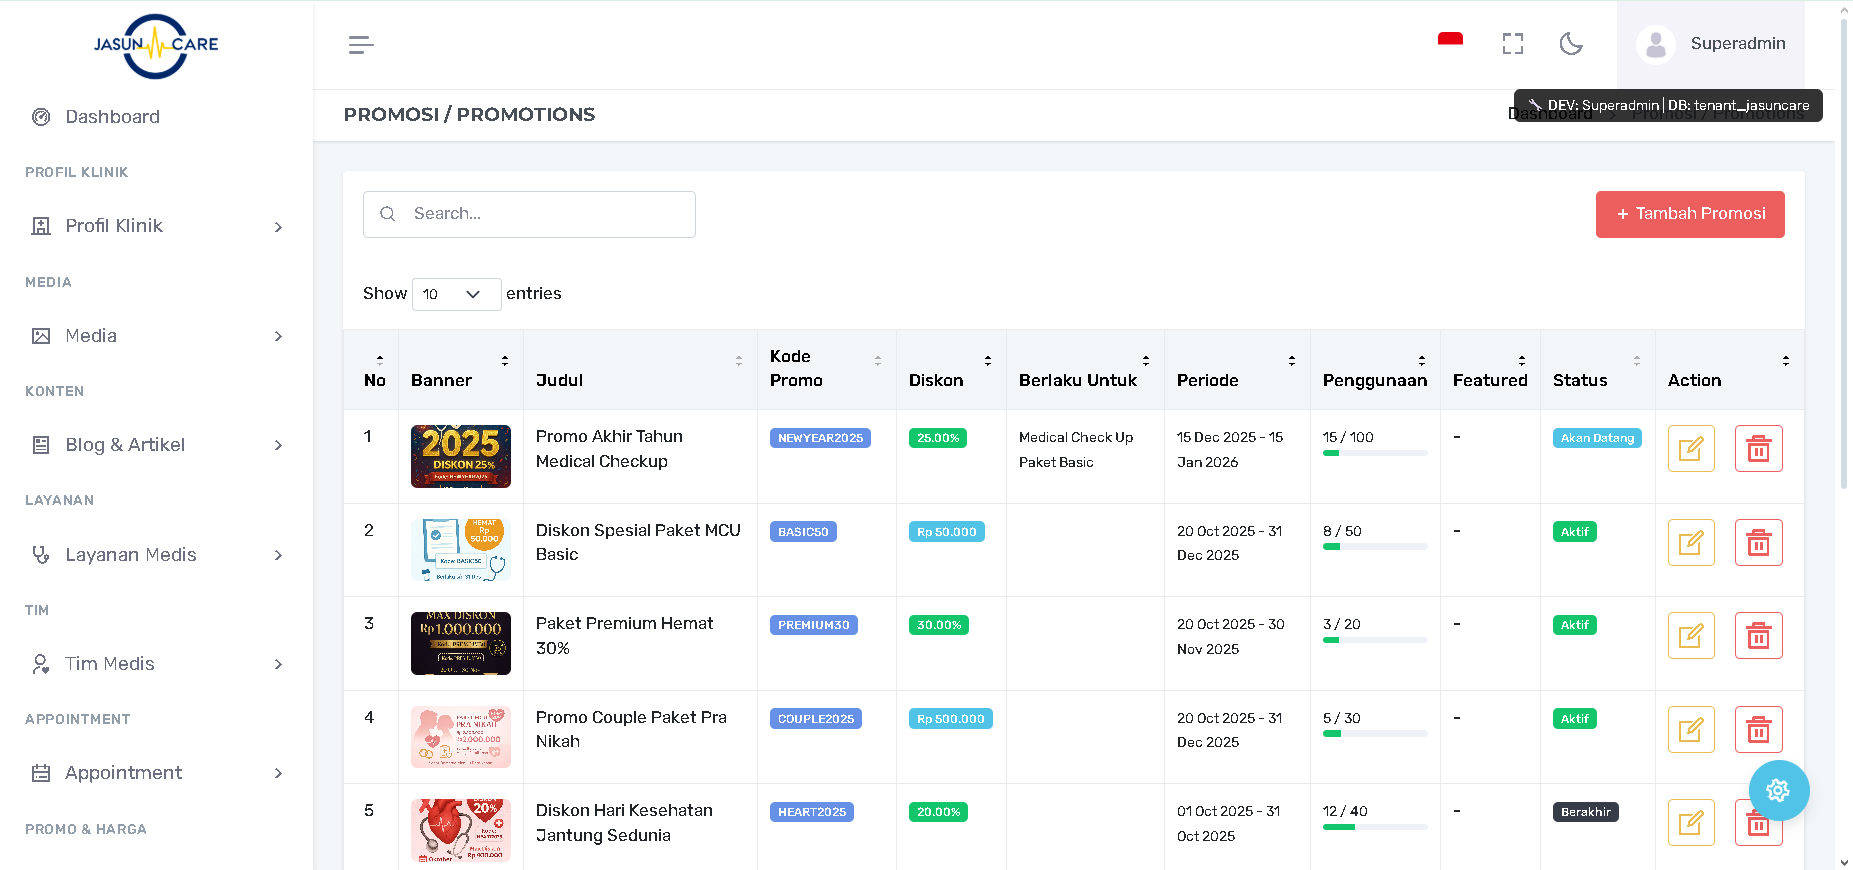Delete the Promo Akhir Tahun Medical Checkup row
This screenshot has height=870, width=1853.
[x=1758, y=449]
